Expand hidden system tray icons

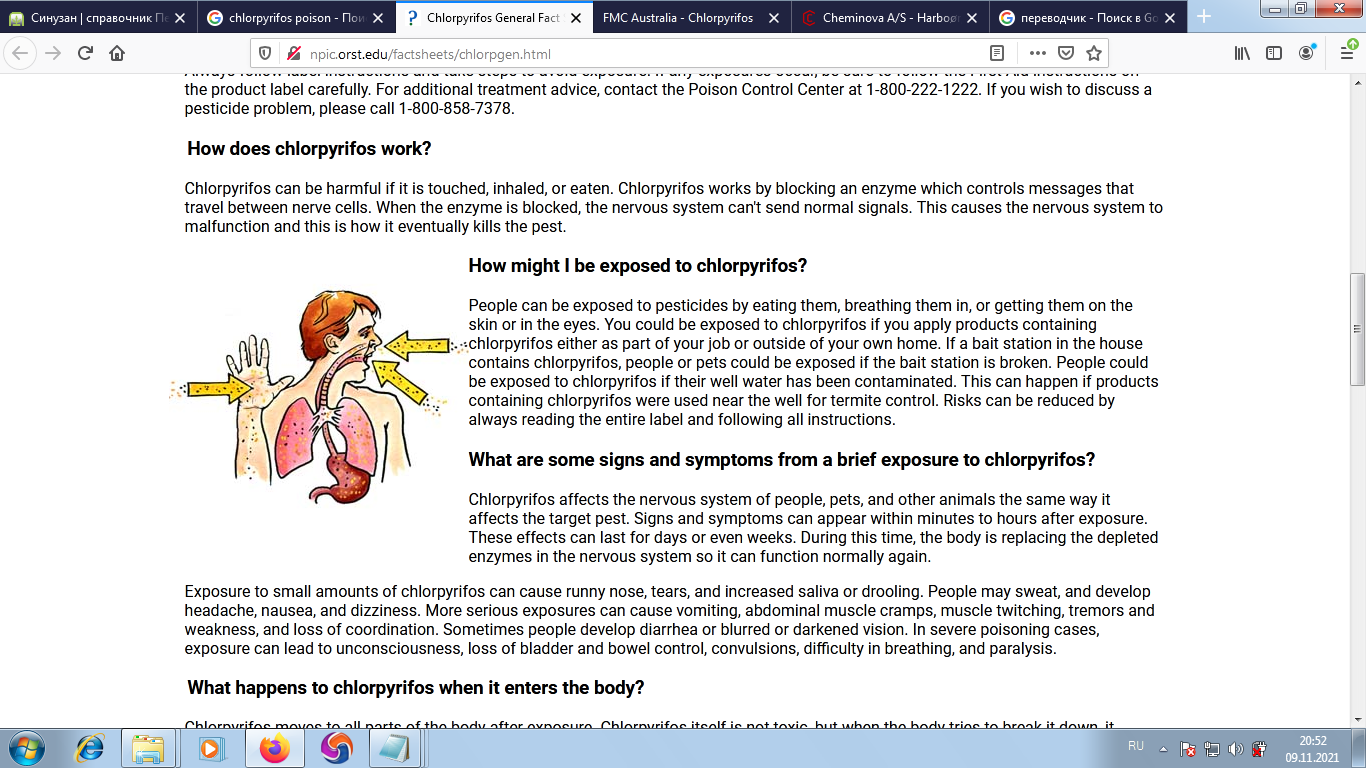(1163, 748)
